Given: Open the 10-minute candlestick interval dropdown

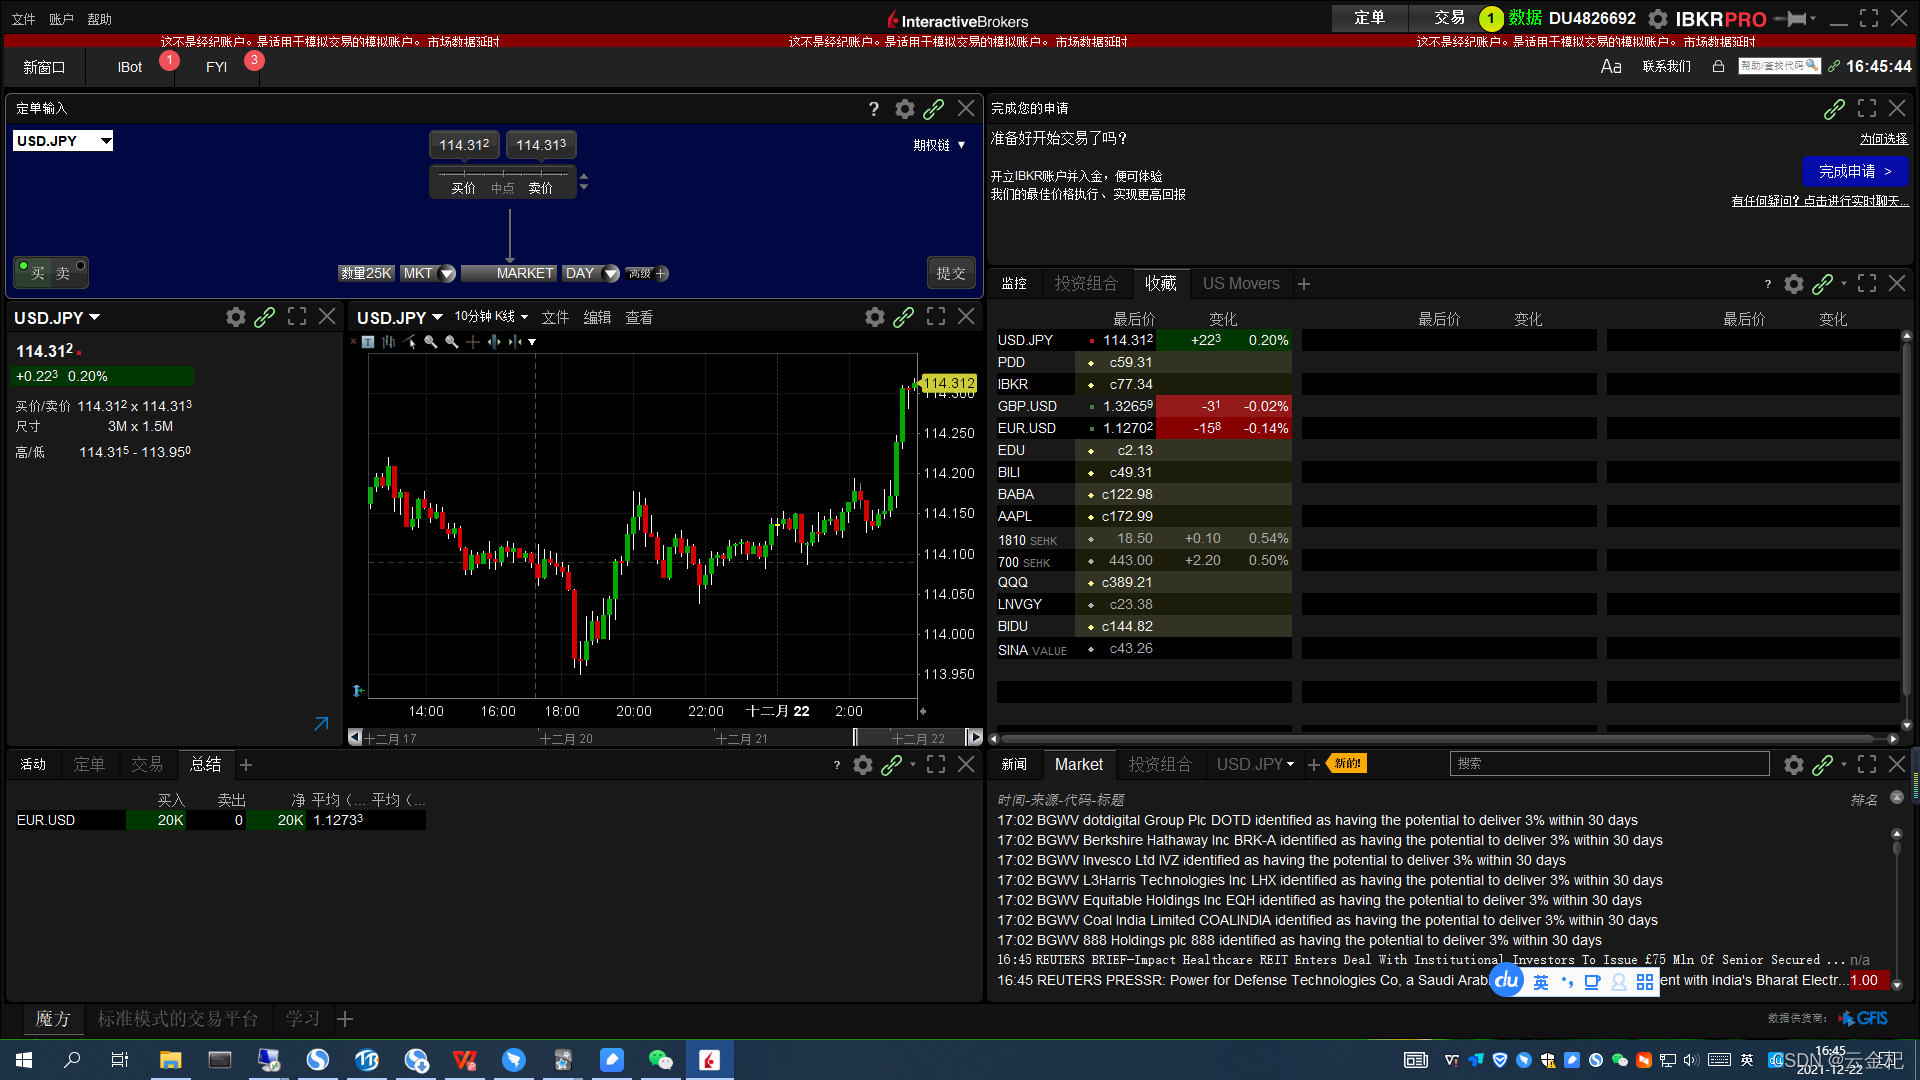Looking at the screenshot, I should coord(491,316).
